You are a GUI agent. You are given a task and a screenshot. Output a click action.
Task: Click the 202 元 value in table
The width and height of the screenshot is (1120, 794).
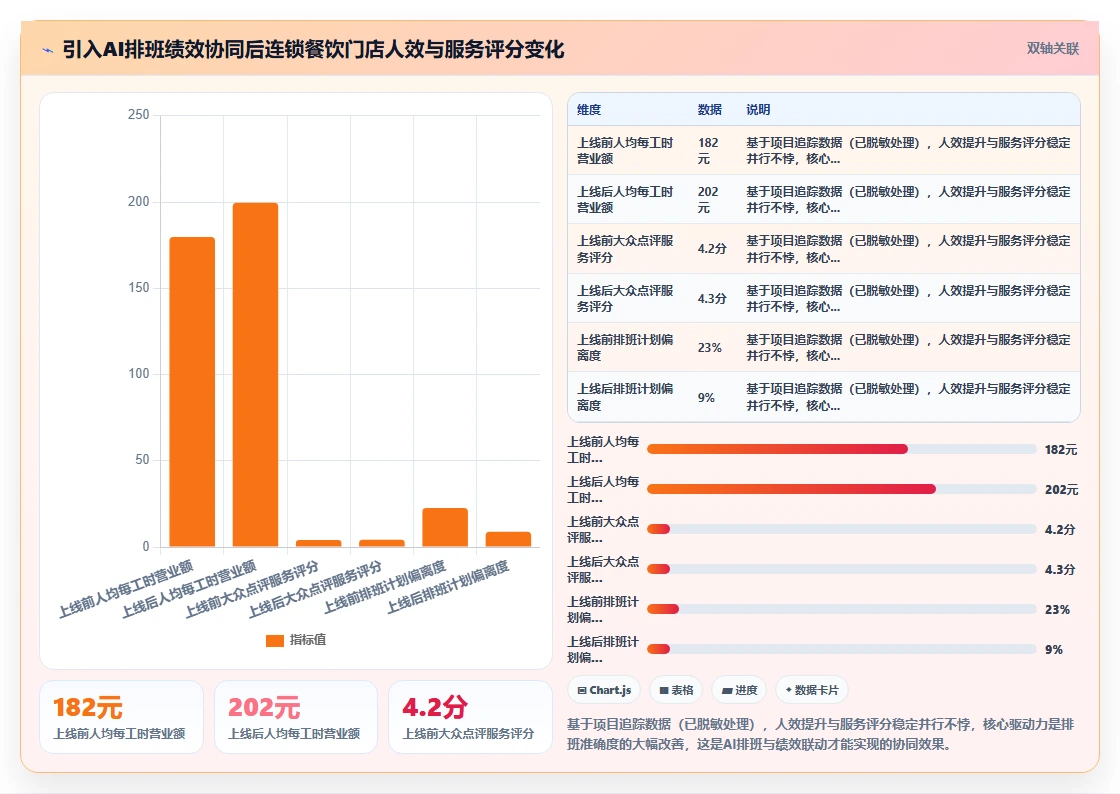coord(709,200)
